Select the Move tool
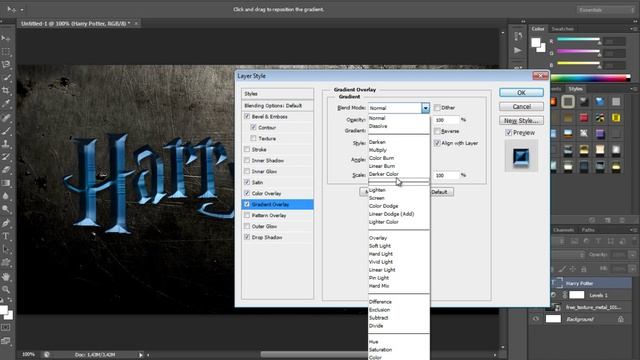The height and width of the screenshot is (360, 640). pyautogui.click(x=6, y=38)
